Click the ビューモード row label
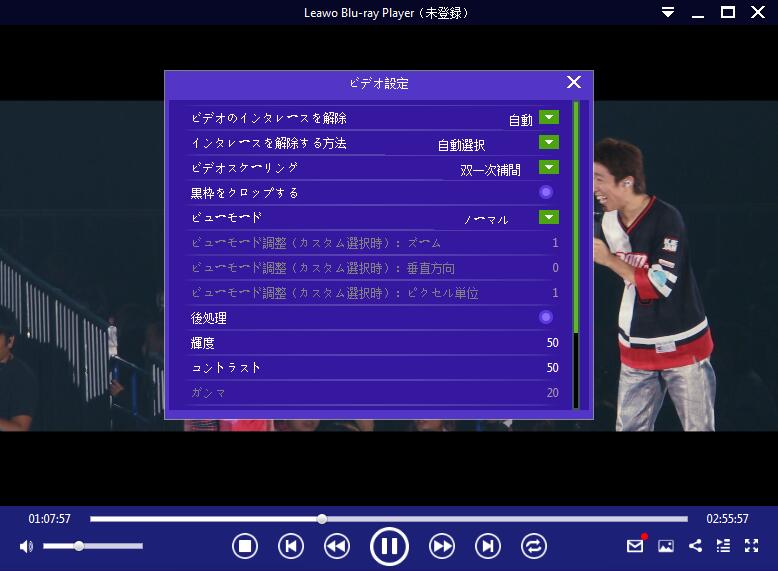The height and width of the screenshot is (571, 778). (x=226, y=218)
